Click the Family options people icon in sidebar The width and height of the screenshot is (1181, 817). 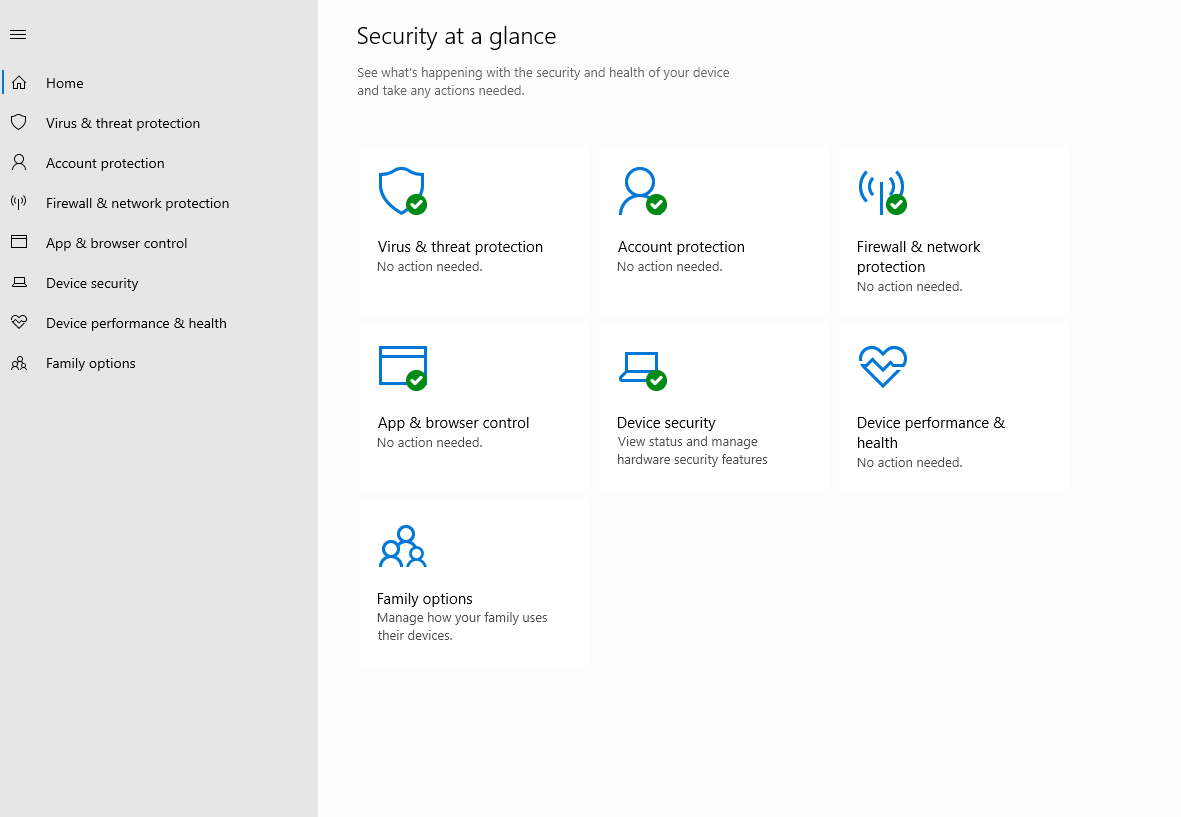[19, 363]
